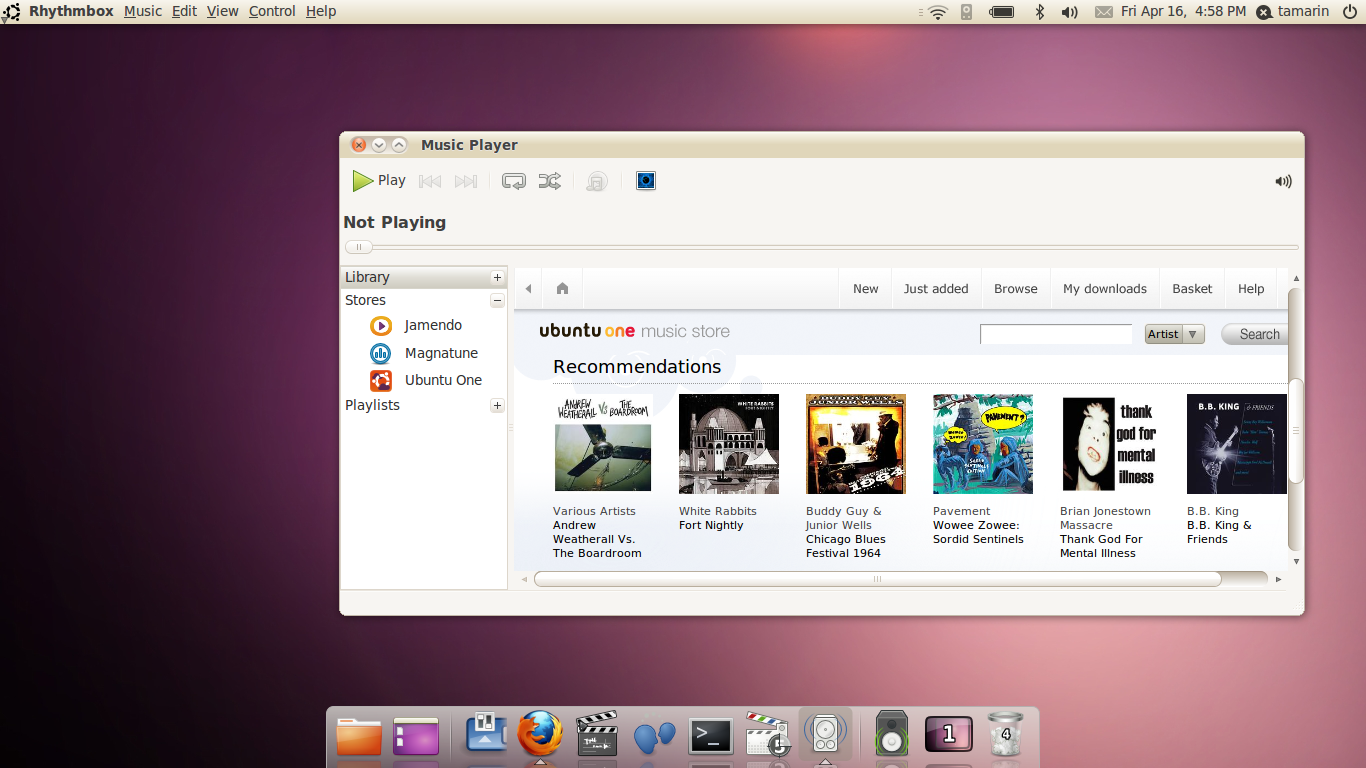Open the Control menu
1366x768 pixels.
(272, 11)
